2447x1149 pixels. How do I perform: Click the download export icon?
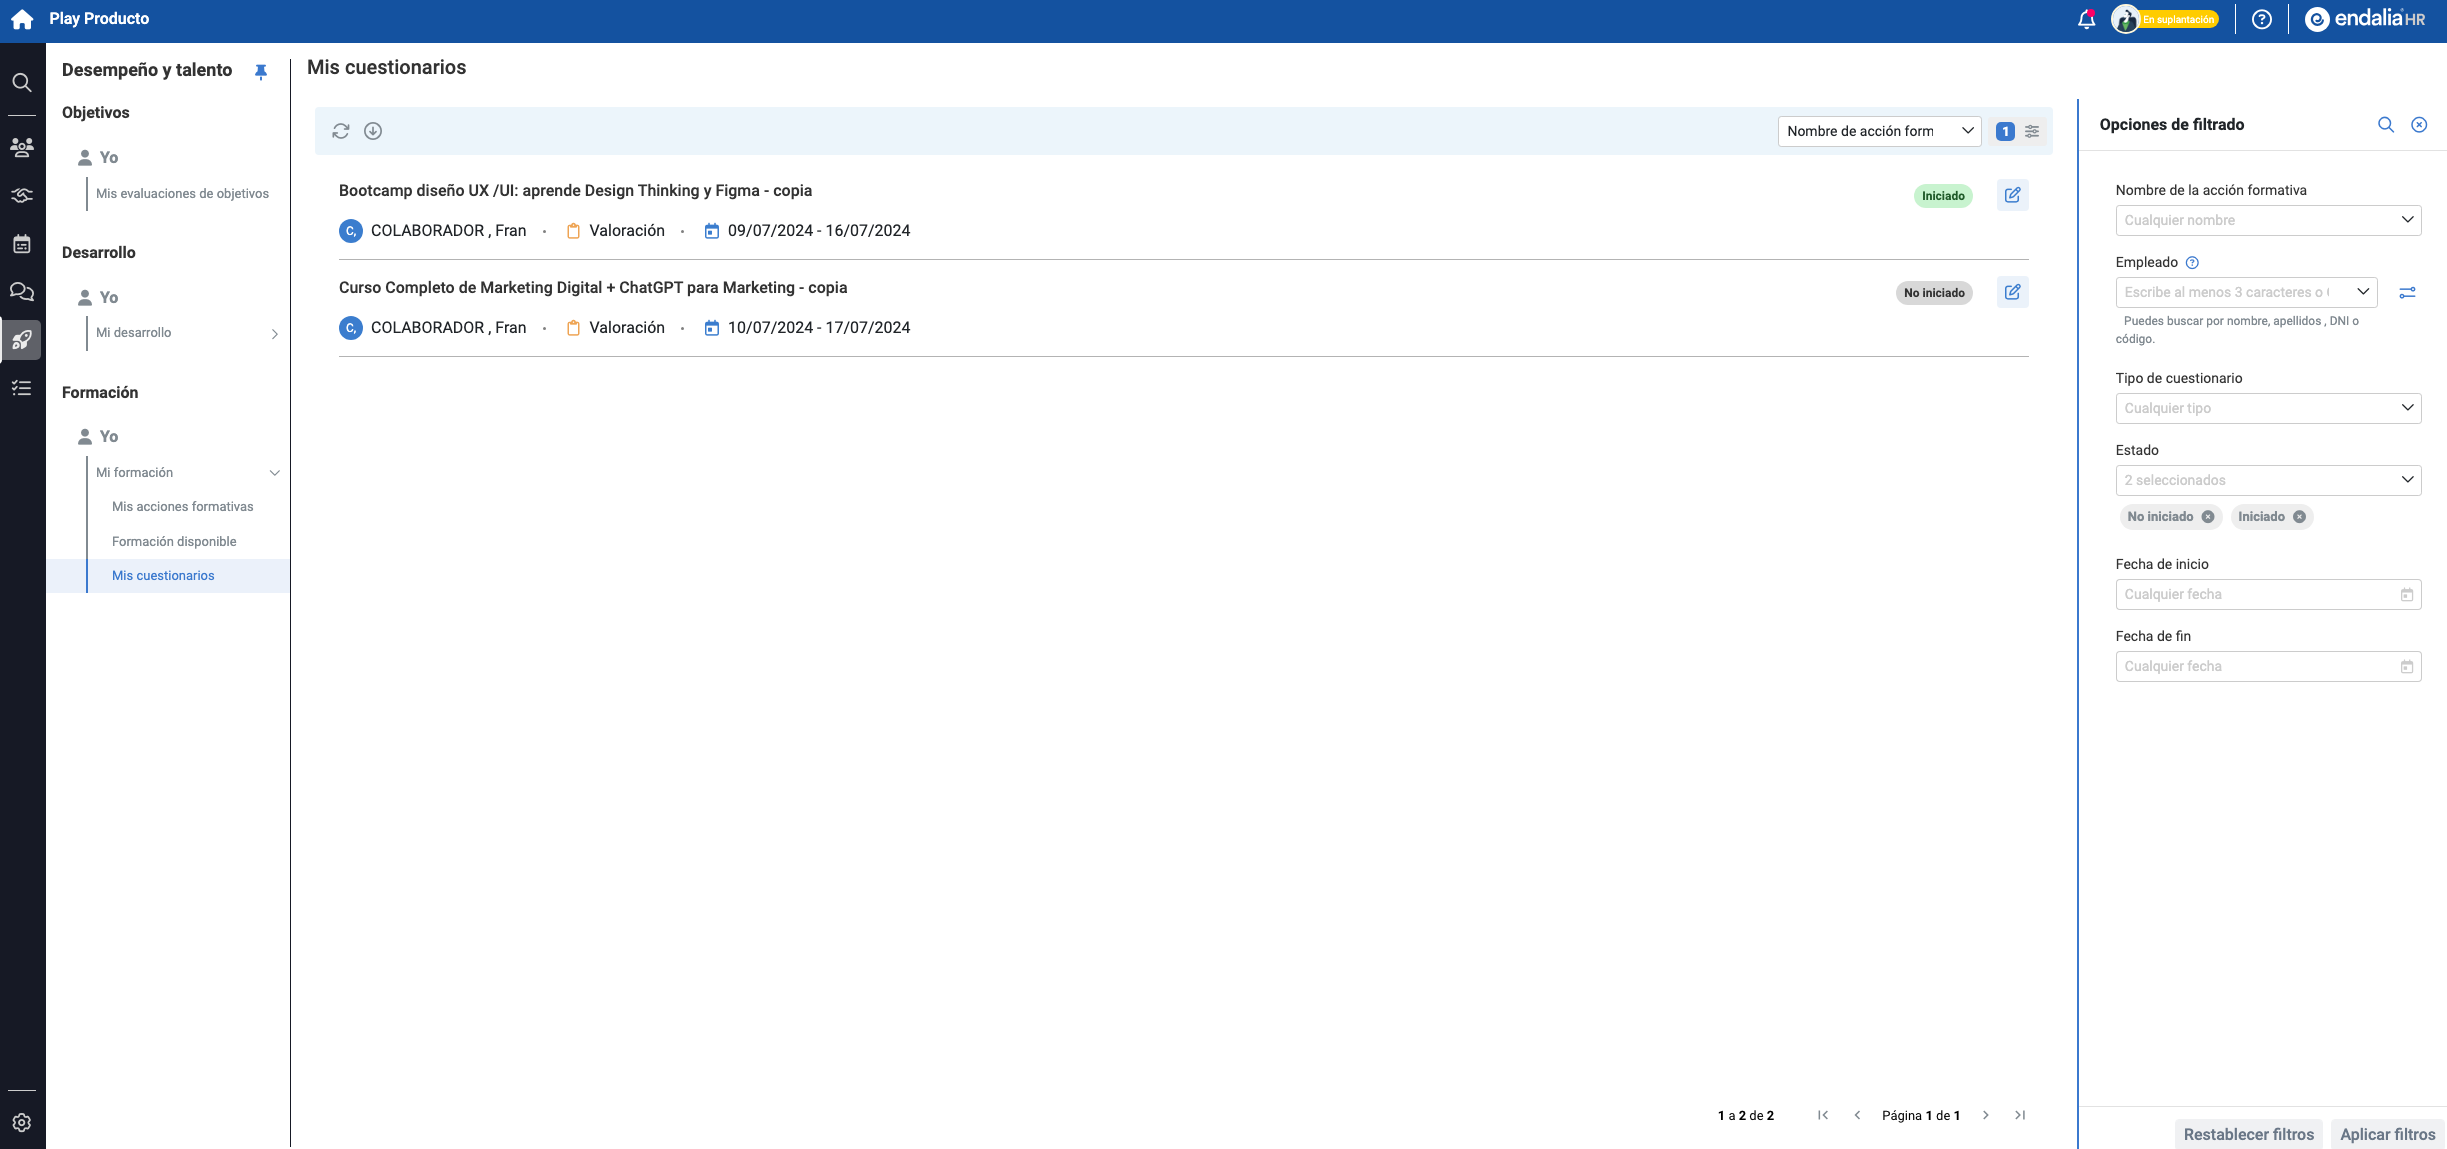point(373,131)
